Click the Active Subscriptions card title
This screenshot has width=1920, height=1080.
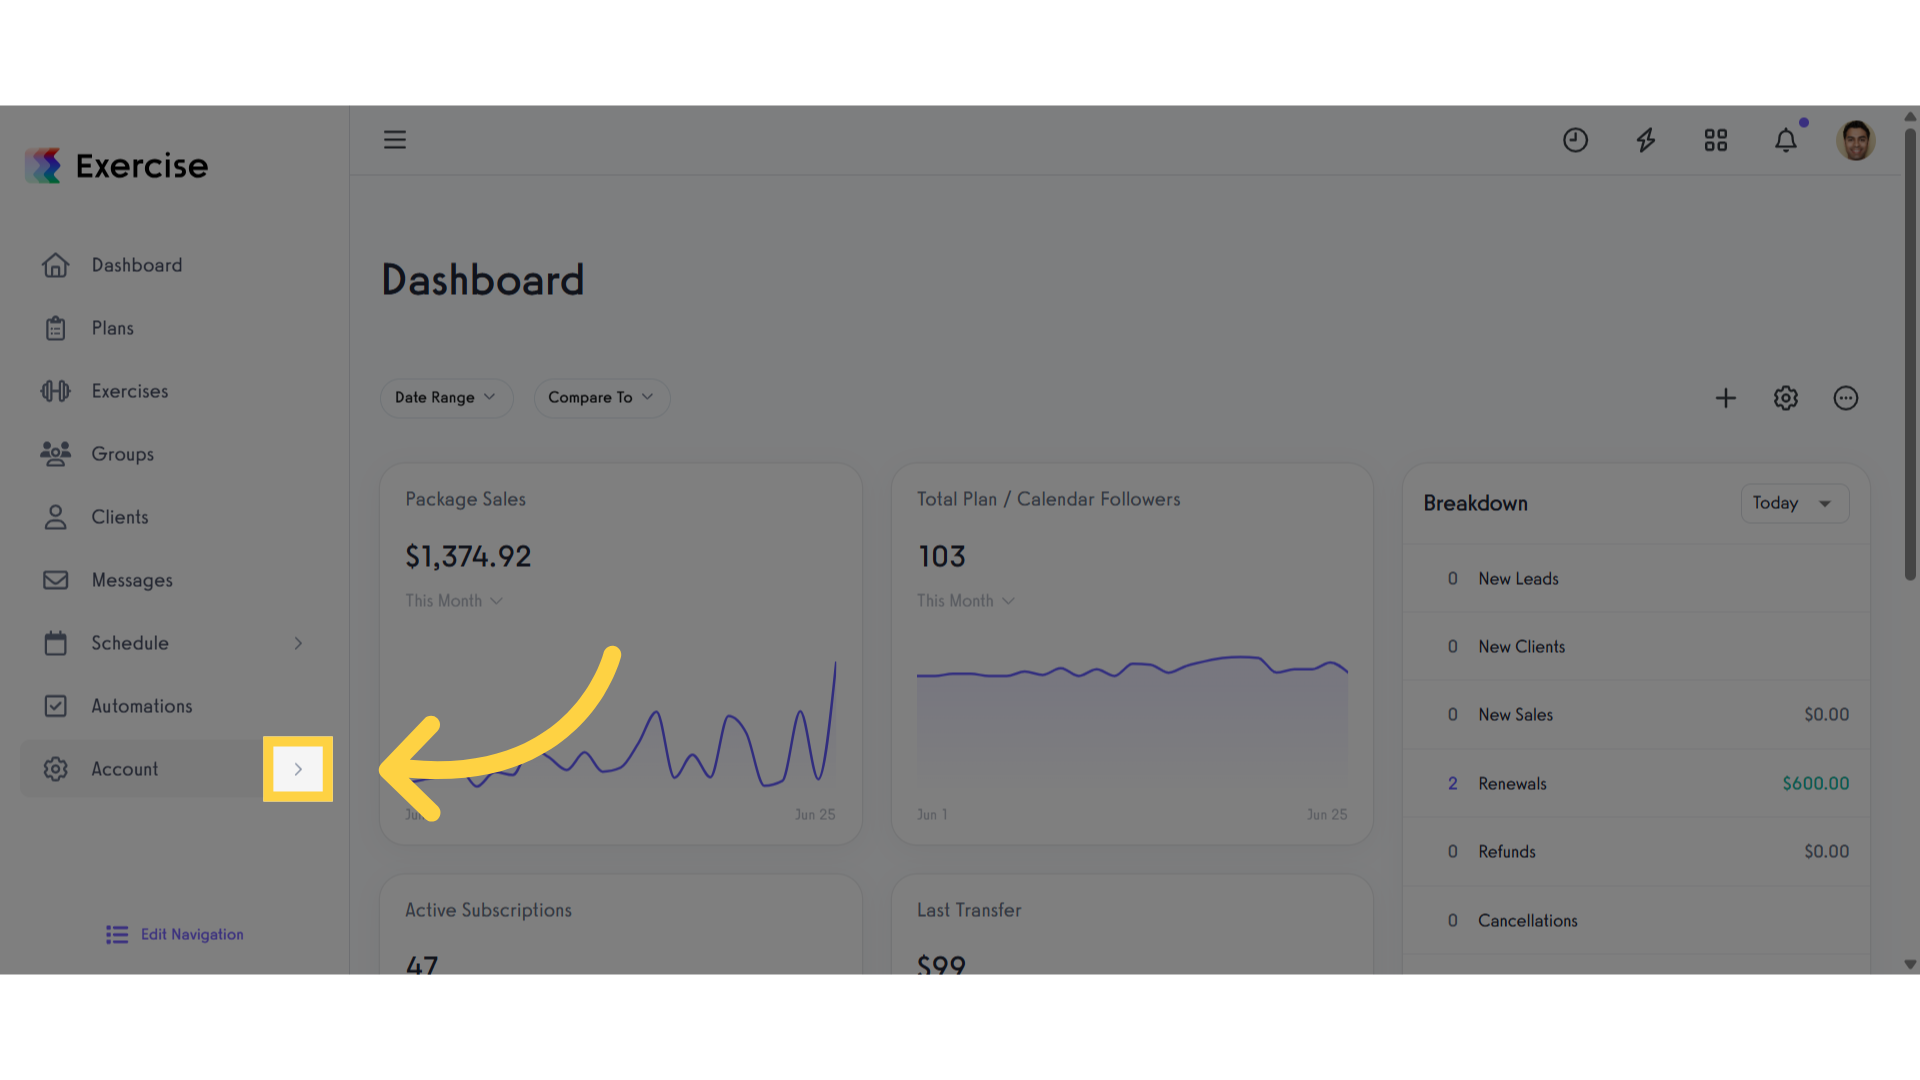coord(489,911)
